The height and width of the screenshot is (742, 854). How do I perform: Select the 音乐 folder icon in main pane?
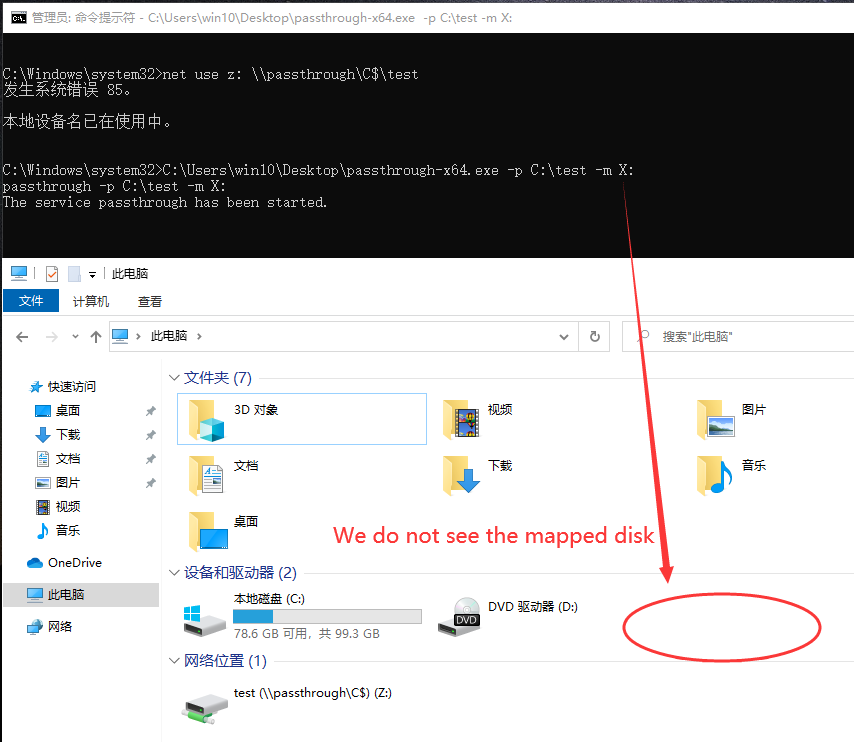coord(715,475)
